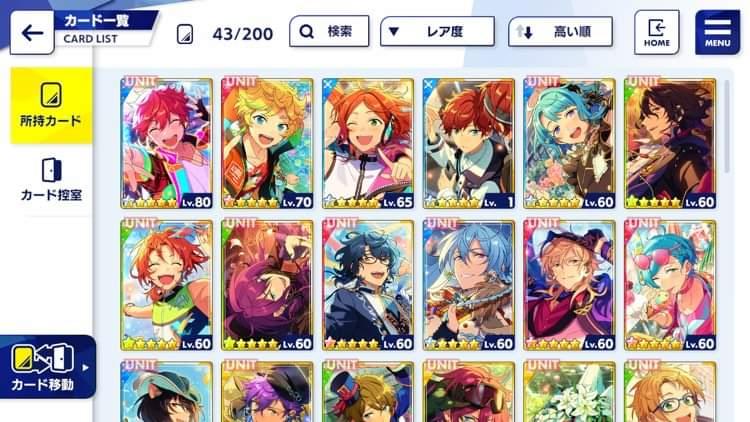Choose the Lv.1 card

(x=469, y=144)
